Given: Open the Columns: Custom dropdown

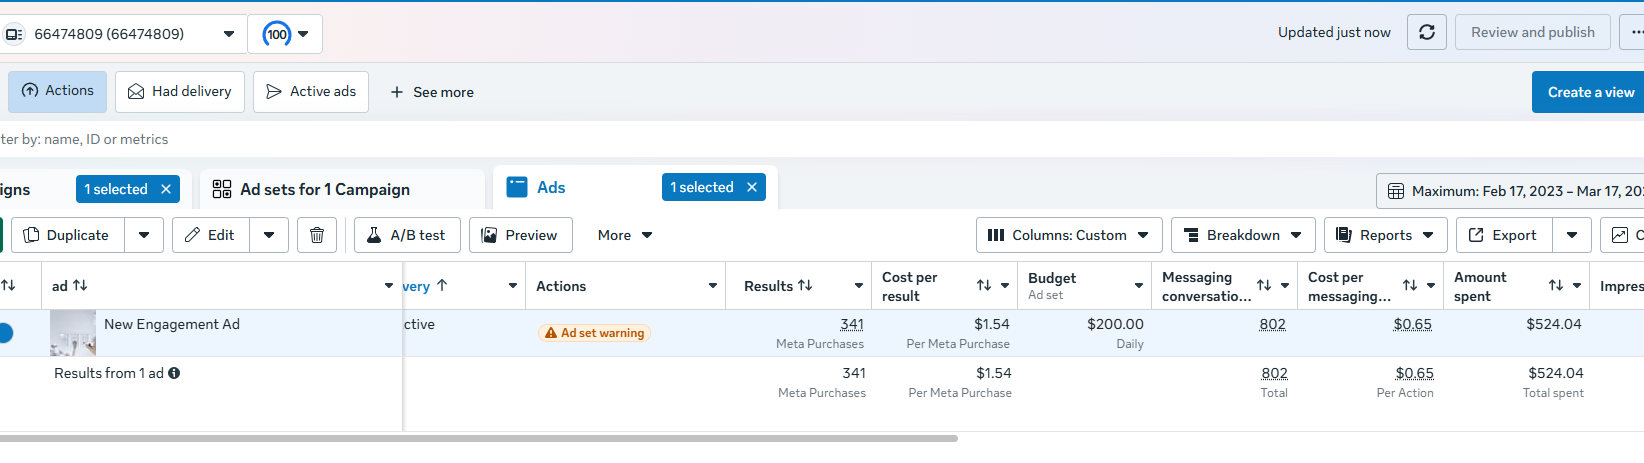Looking at the screenshot, I should pos(1069,235).
